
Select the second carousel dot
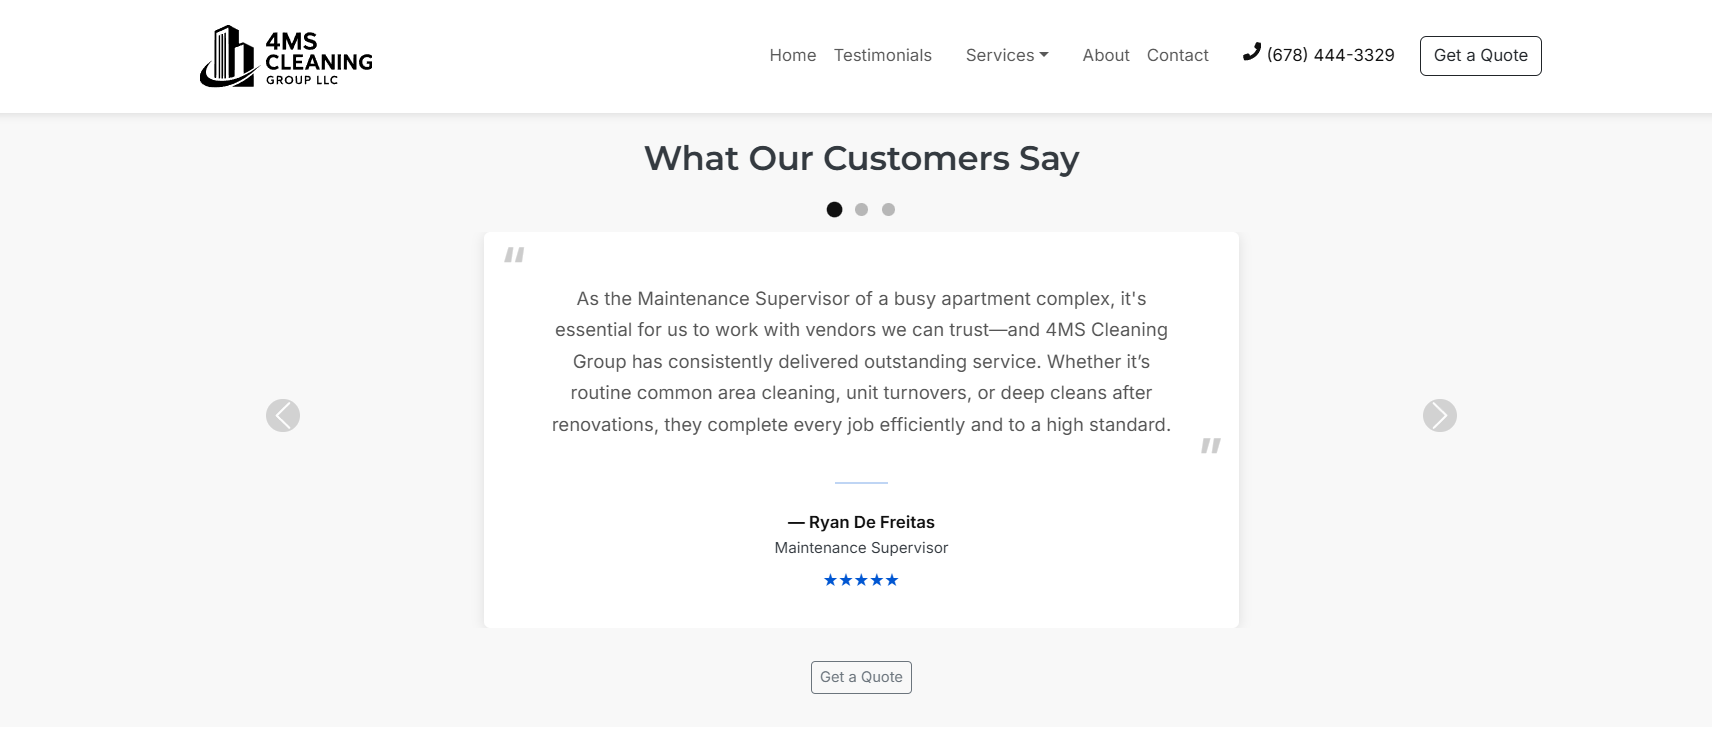point(861,209)
